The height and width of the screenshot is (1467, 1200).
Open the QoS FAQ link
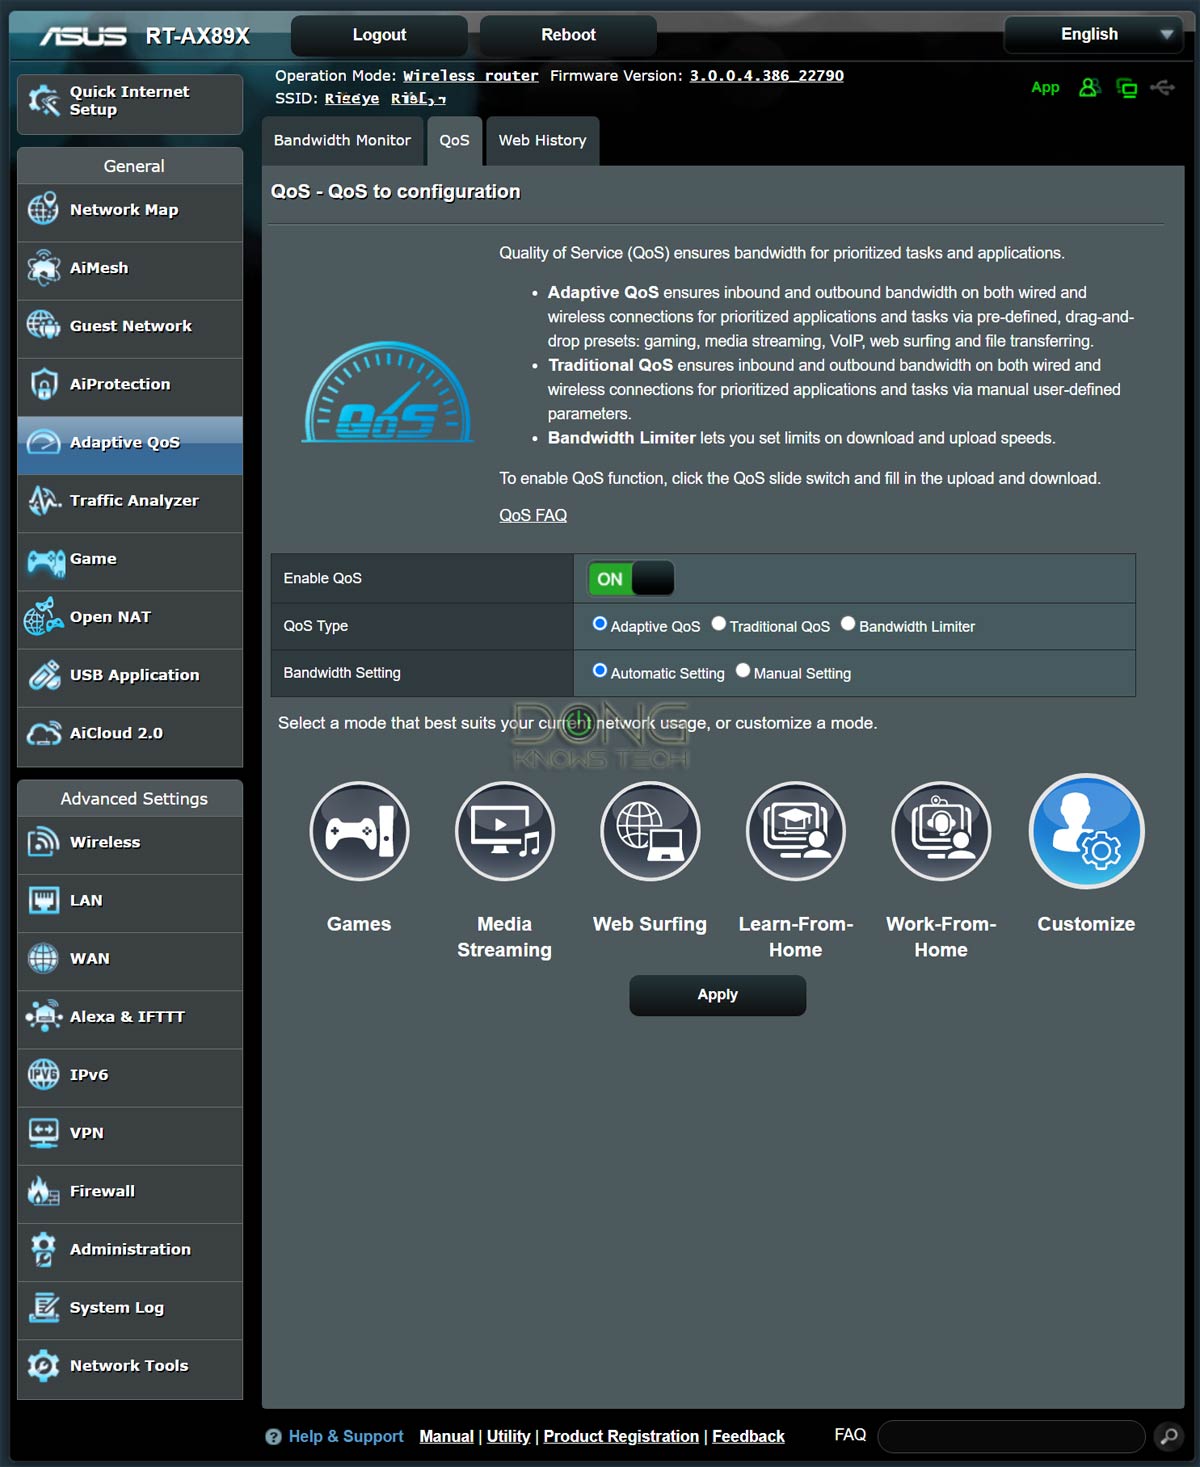[x=533, y=515]
